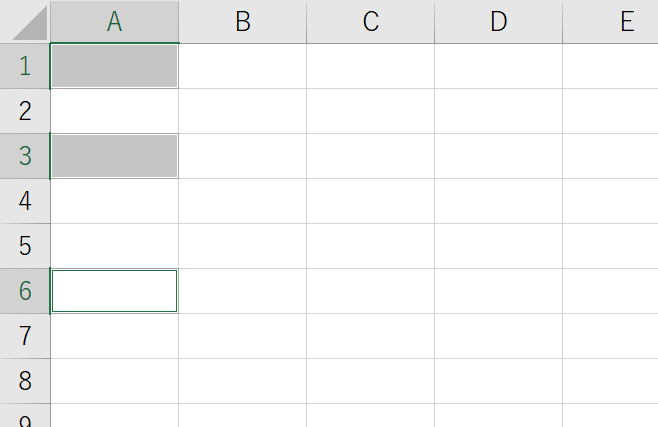Select row 8 header
Viewport: 658px width, 427px height.
[25, 381]
